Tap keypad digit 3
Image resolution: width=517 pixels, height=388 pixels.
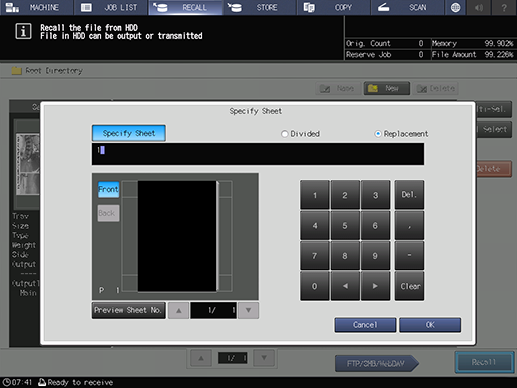pyautogui.click(x=375, y=195)
